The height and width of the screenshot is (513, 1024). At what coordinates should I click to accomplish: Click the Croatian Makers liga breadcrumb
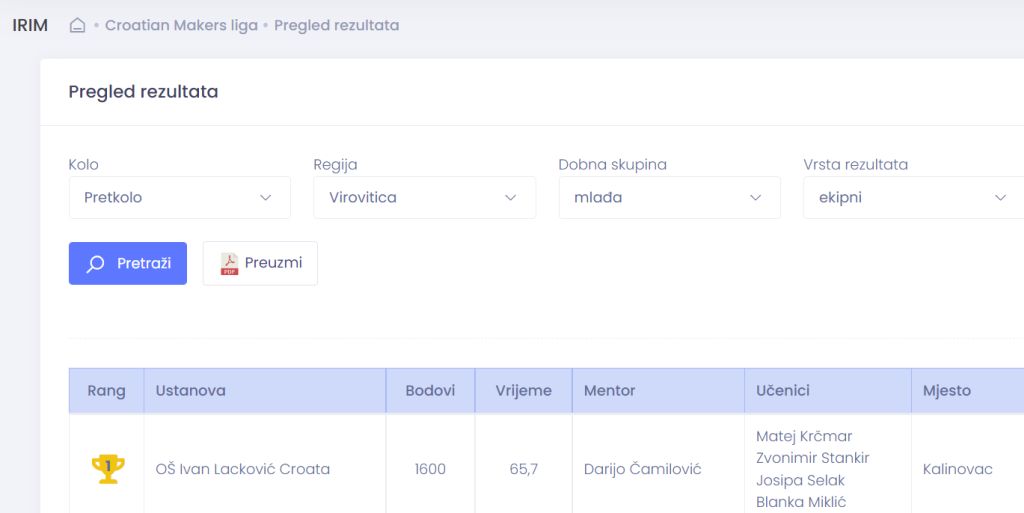[182, 25]
